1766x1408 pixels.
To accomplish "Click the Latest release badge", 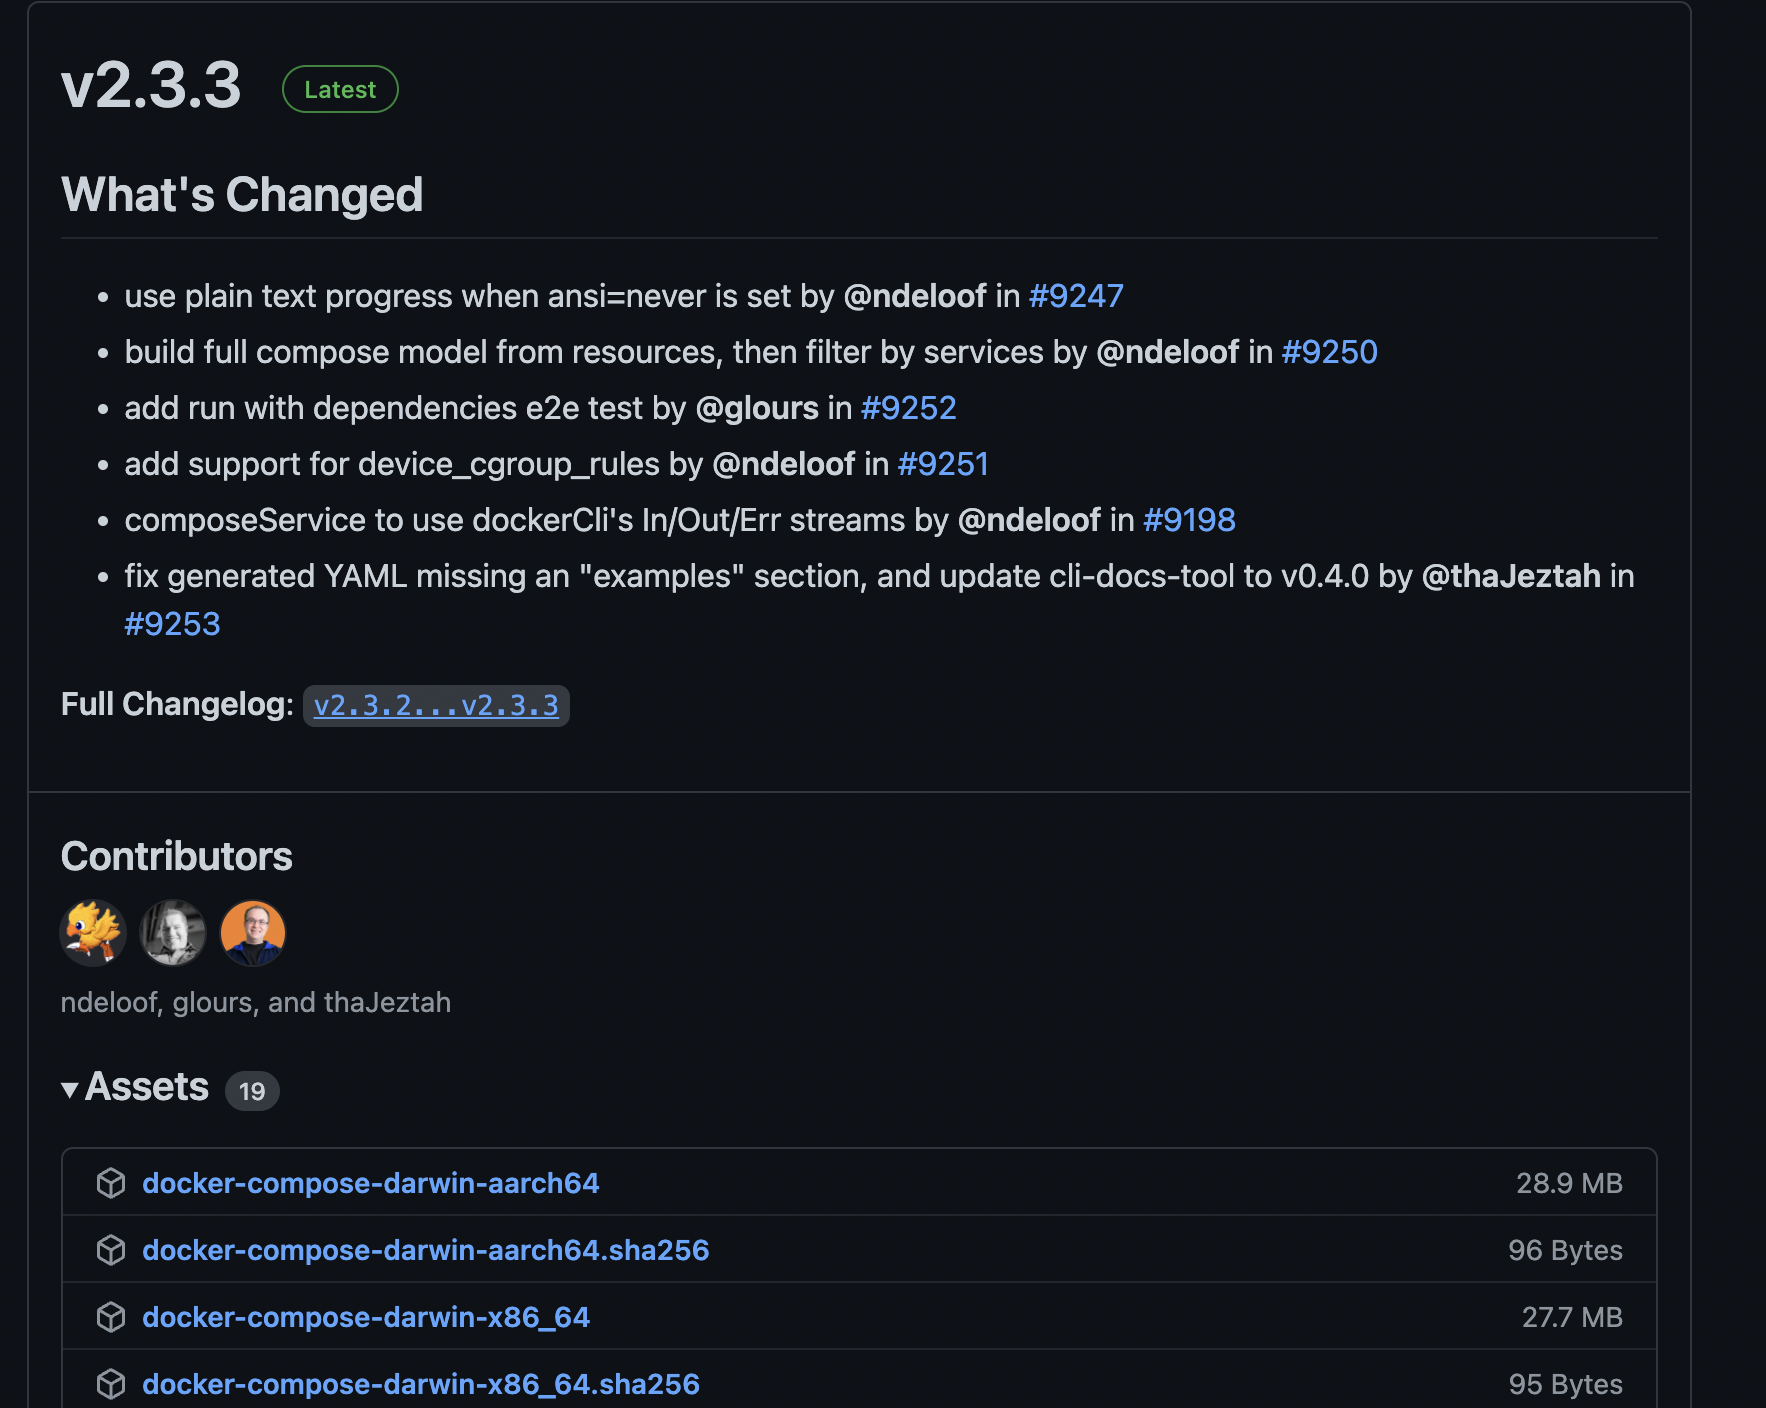I will tap(340, 89).
